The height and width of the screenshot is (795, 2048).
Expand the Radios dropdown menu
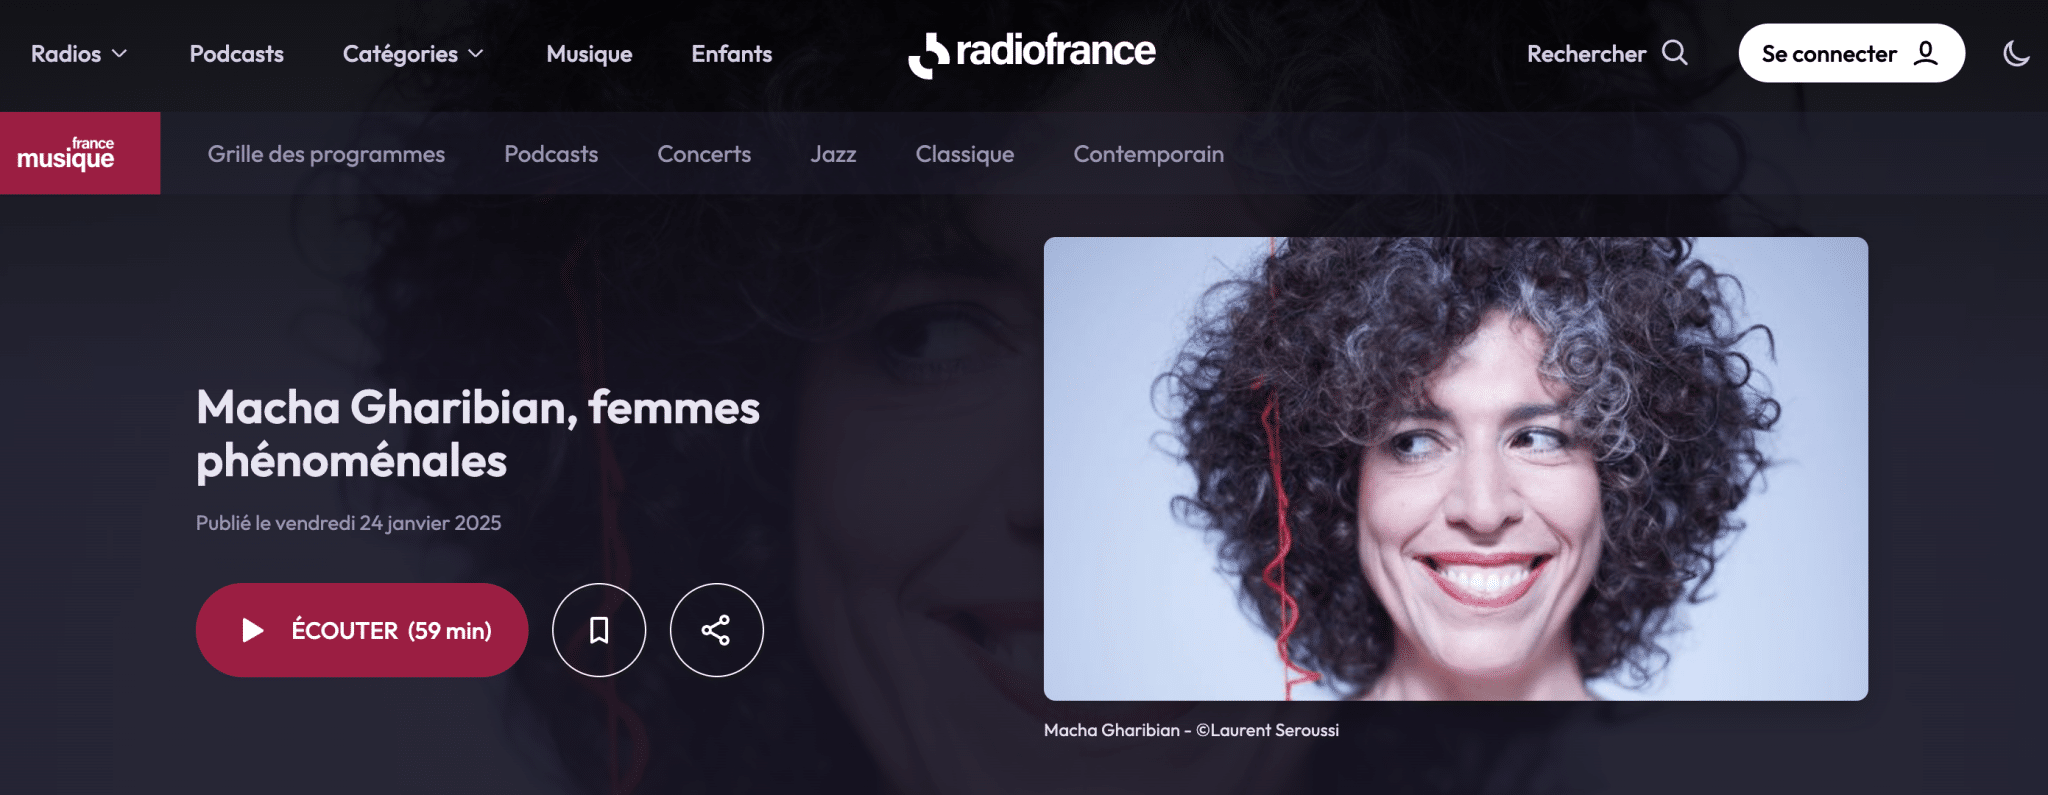tap(79, 54)
